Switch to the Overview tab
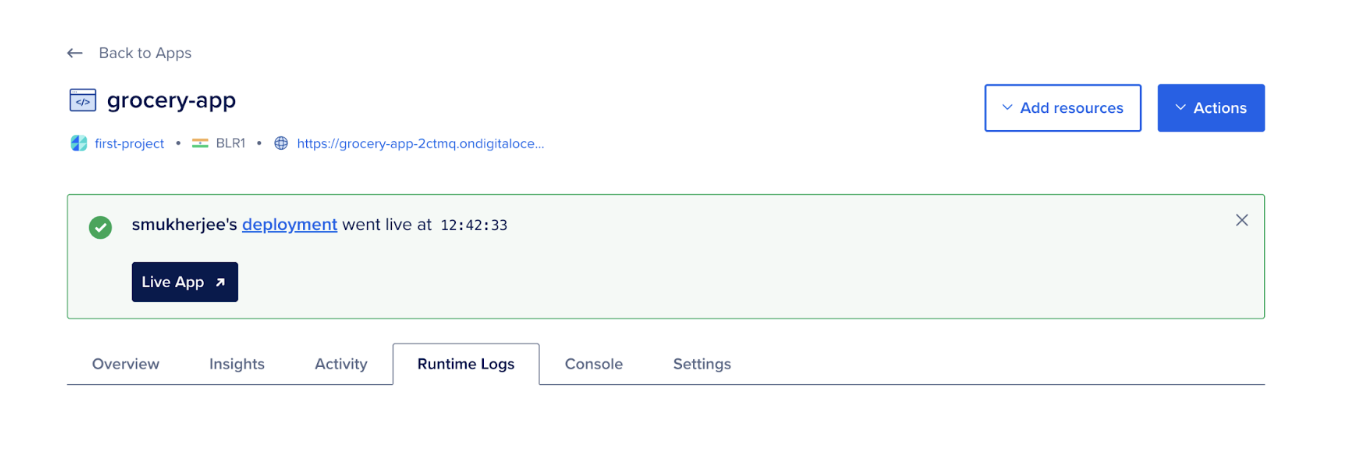This screenshot has width=1358, height=456. 126,364
